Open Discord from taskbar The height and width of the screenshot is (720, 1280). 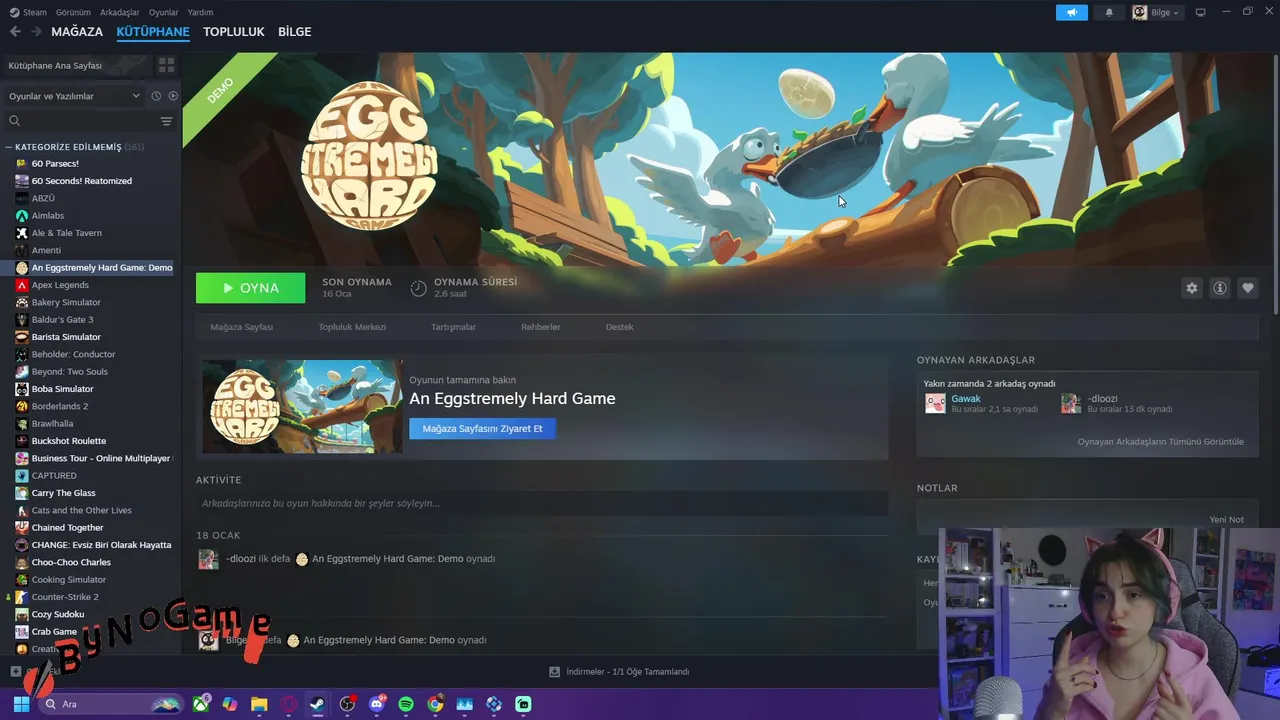pyautogui.click(x=377, y=704)
